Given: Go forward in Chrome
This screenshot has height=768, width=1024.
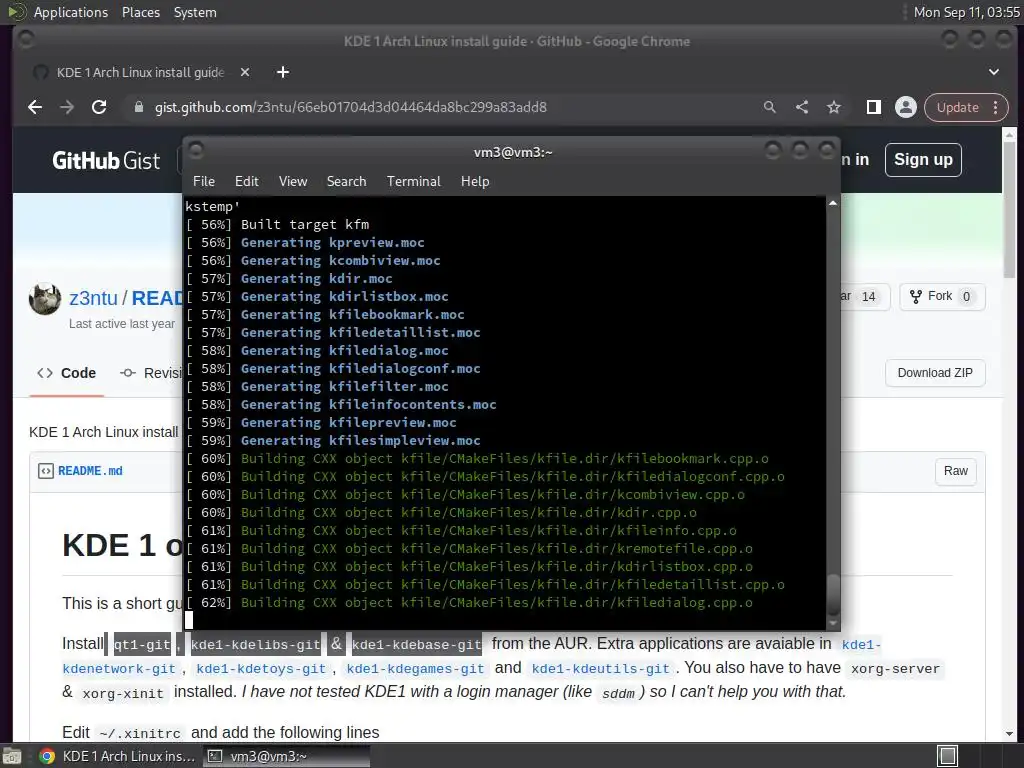Looking at the screenshot, I should 67,107.
